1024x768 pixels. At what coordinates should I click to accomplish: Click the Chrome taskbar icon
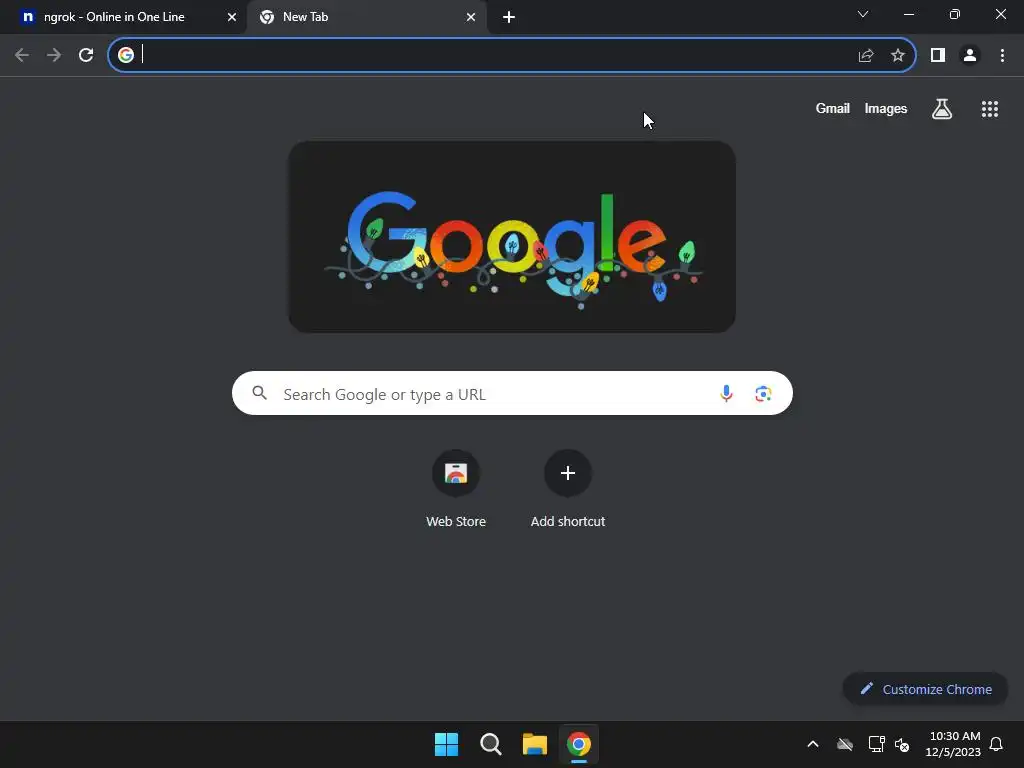[579, 744]
